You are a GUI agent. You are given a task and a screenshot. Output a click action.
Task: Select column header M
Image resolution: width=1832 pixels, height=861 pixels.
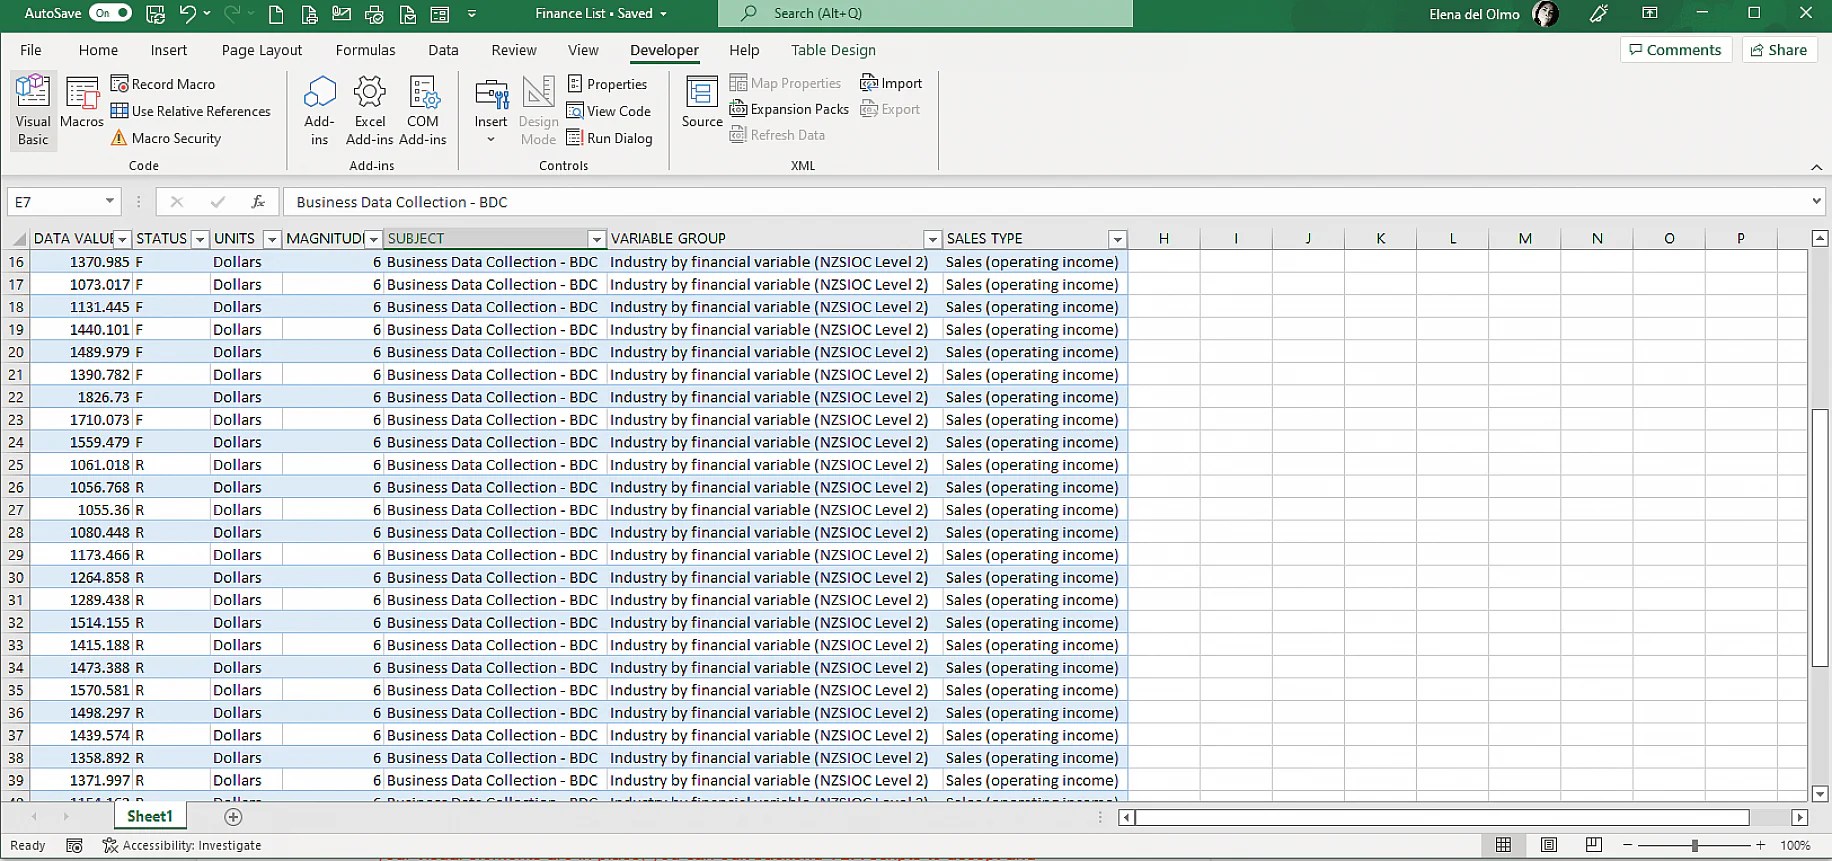pos(1524,239)
